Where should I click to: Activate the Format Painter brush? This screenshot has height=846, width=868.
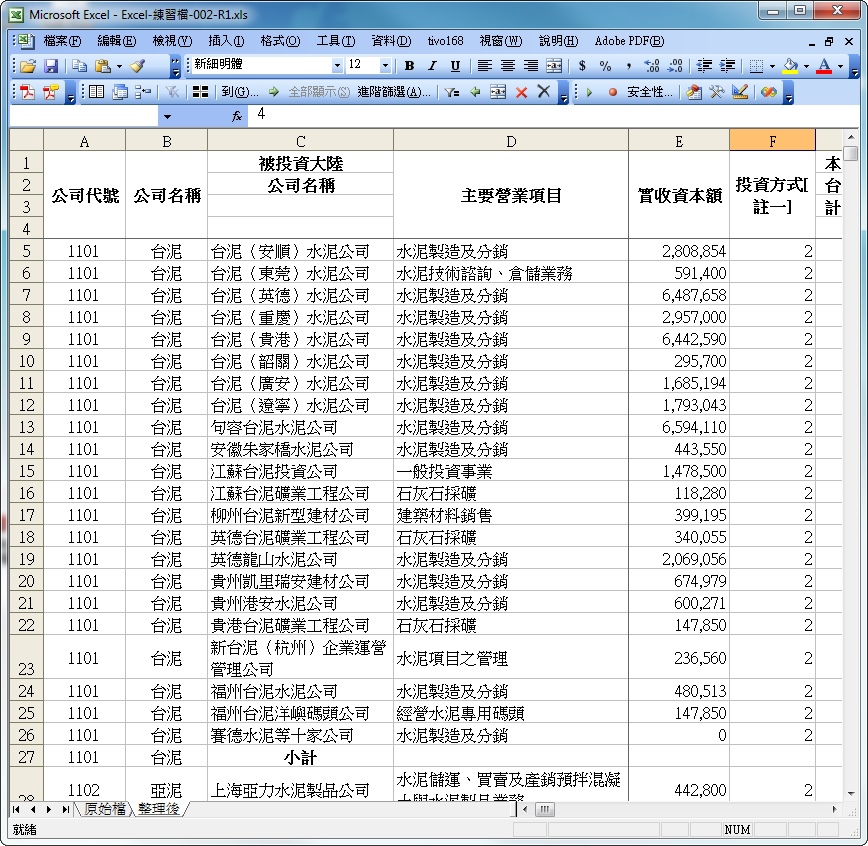[137, 66]
